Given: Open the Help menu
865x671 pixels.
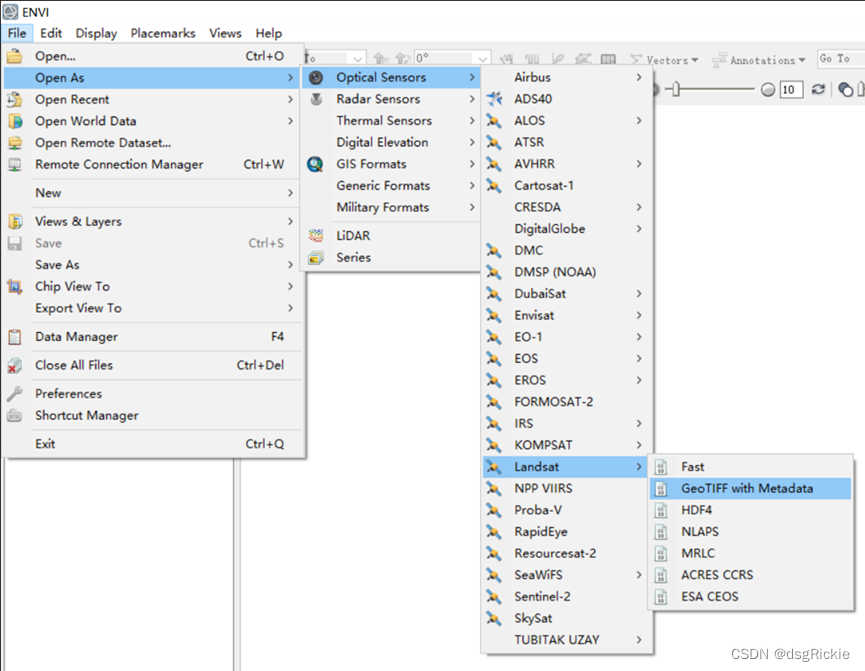Looking at the screenshot, I should 269,33.
